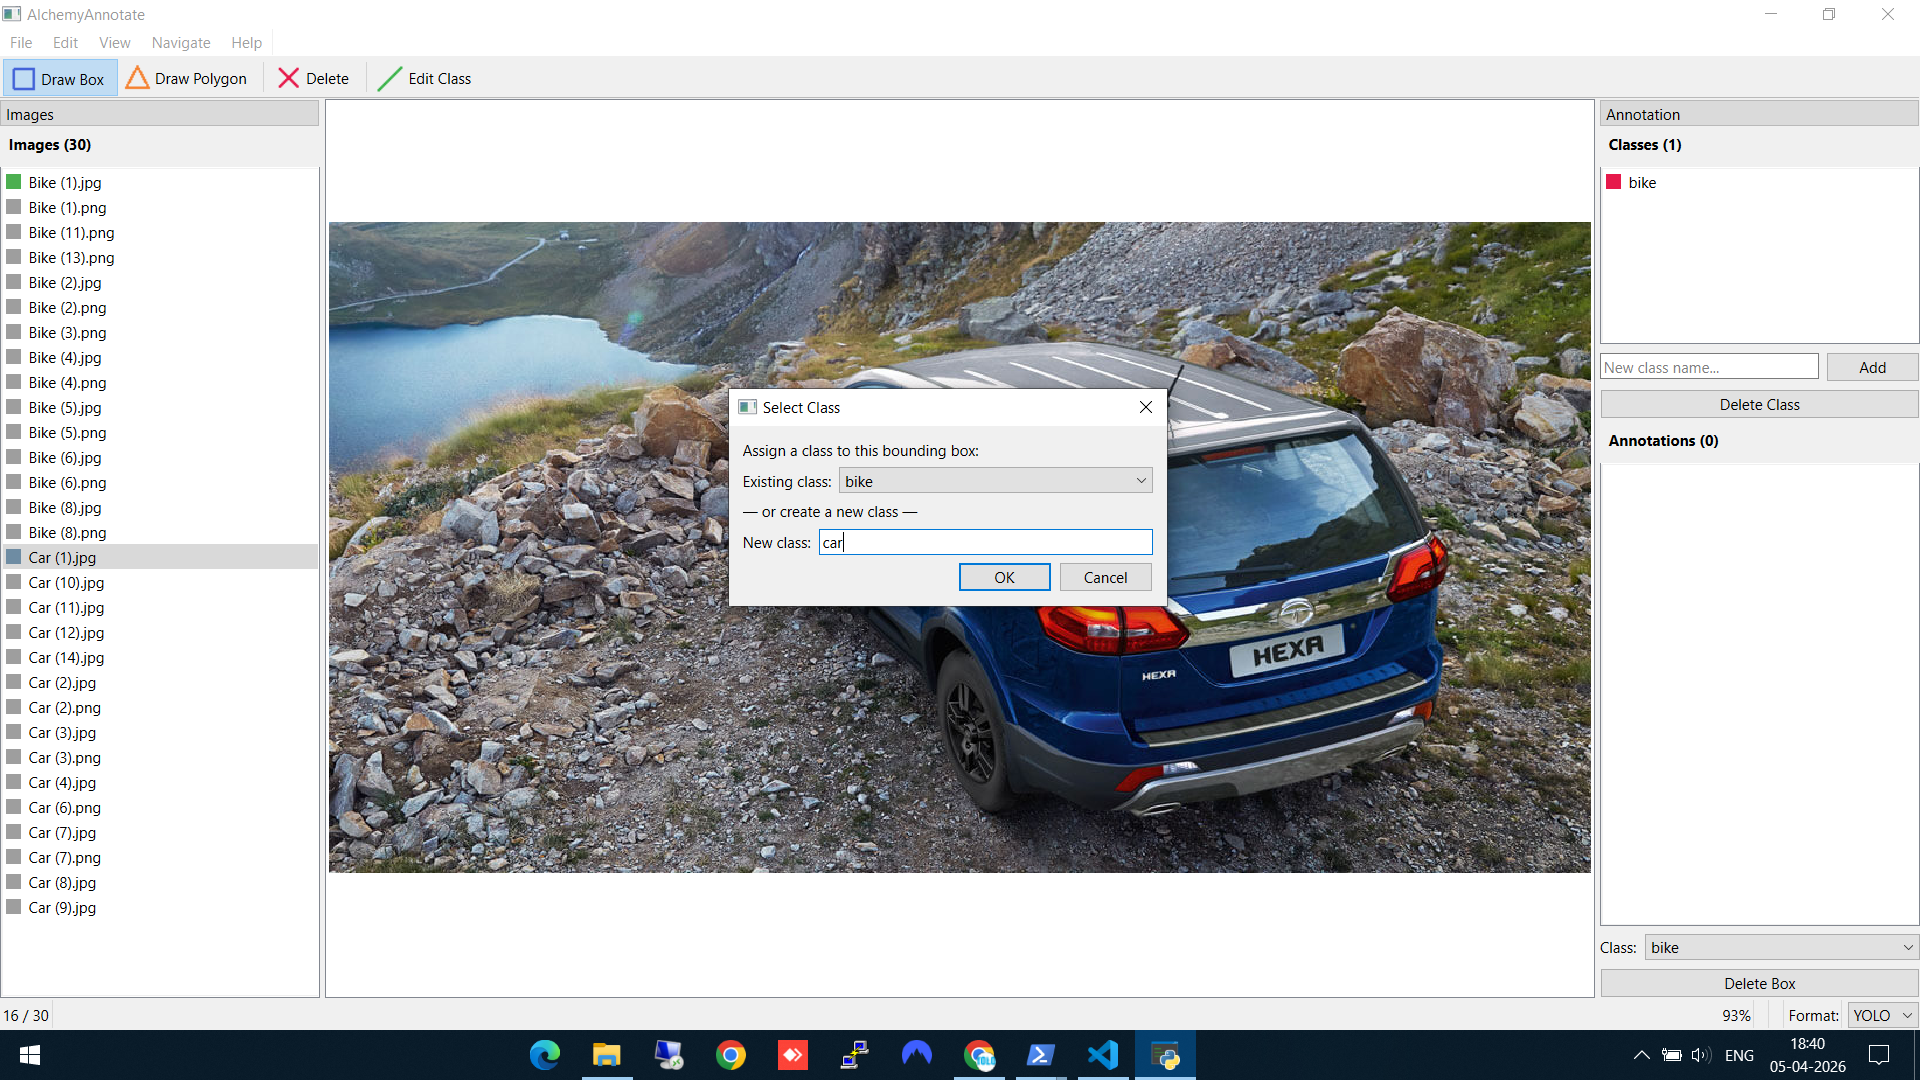Close the Select Class dialog
The image size is (1920, 1080).
click(1146, 407)
